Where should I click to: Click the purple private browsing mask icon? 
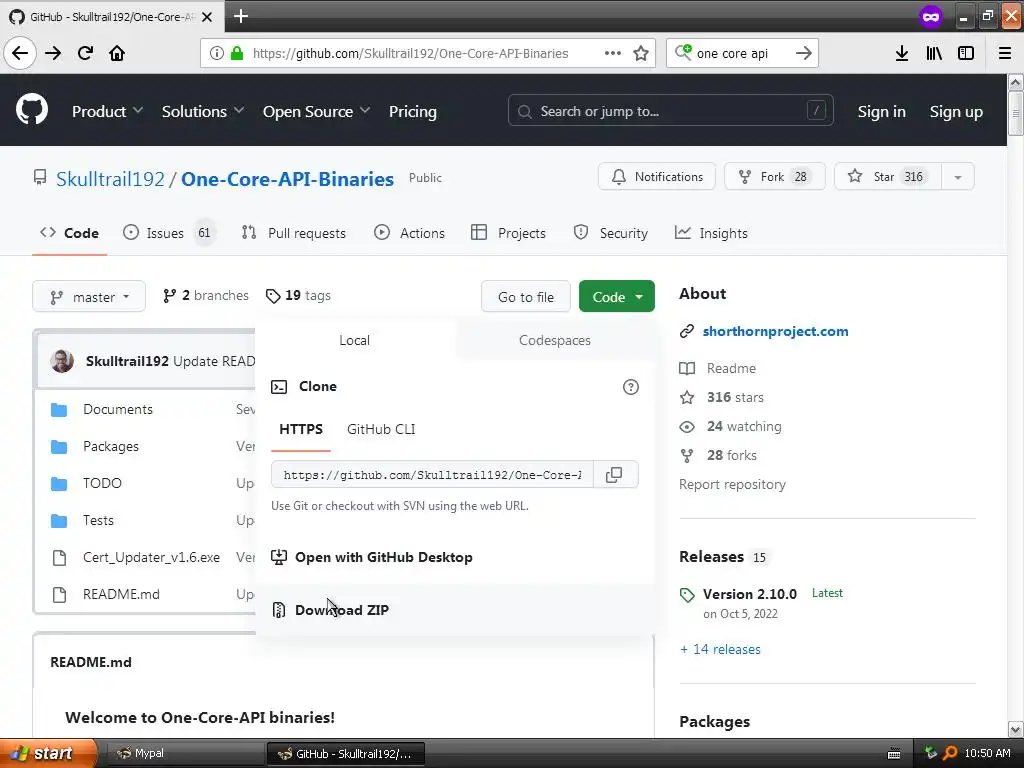click(931, 16)
